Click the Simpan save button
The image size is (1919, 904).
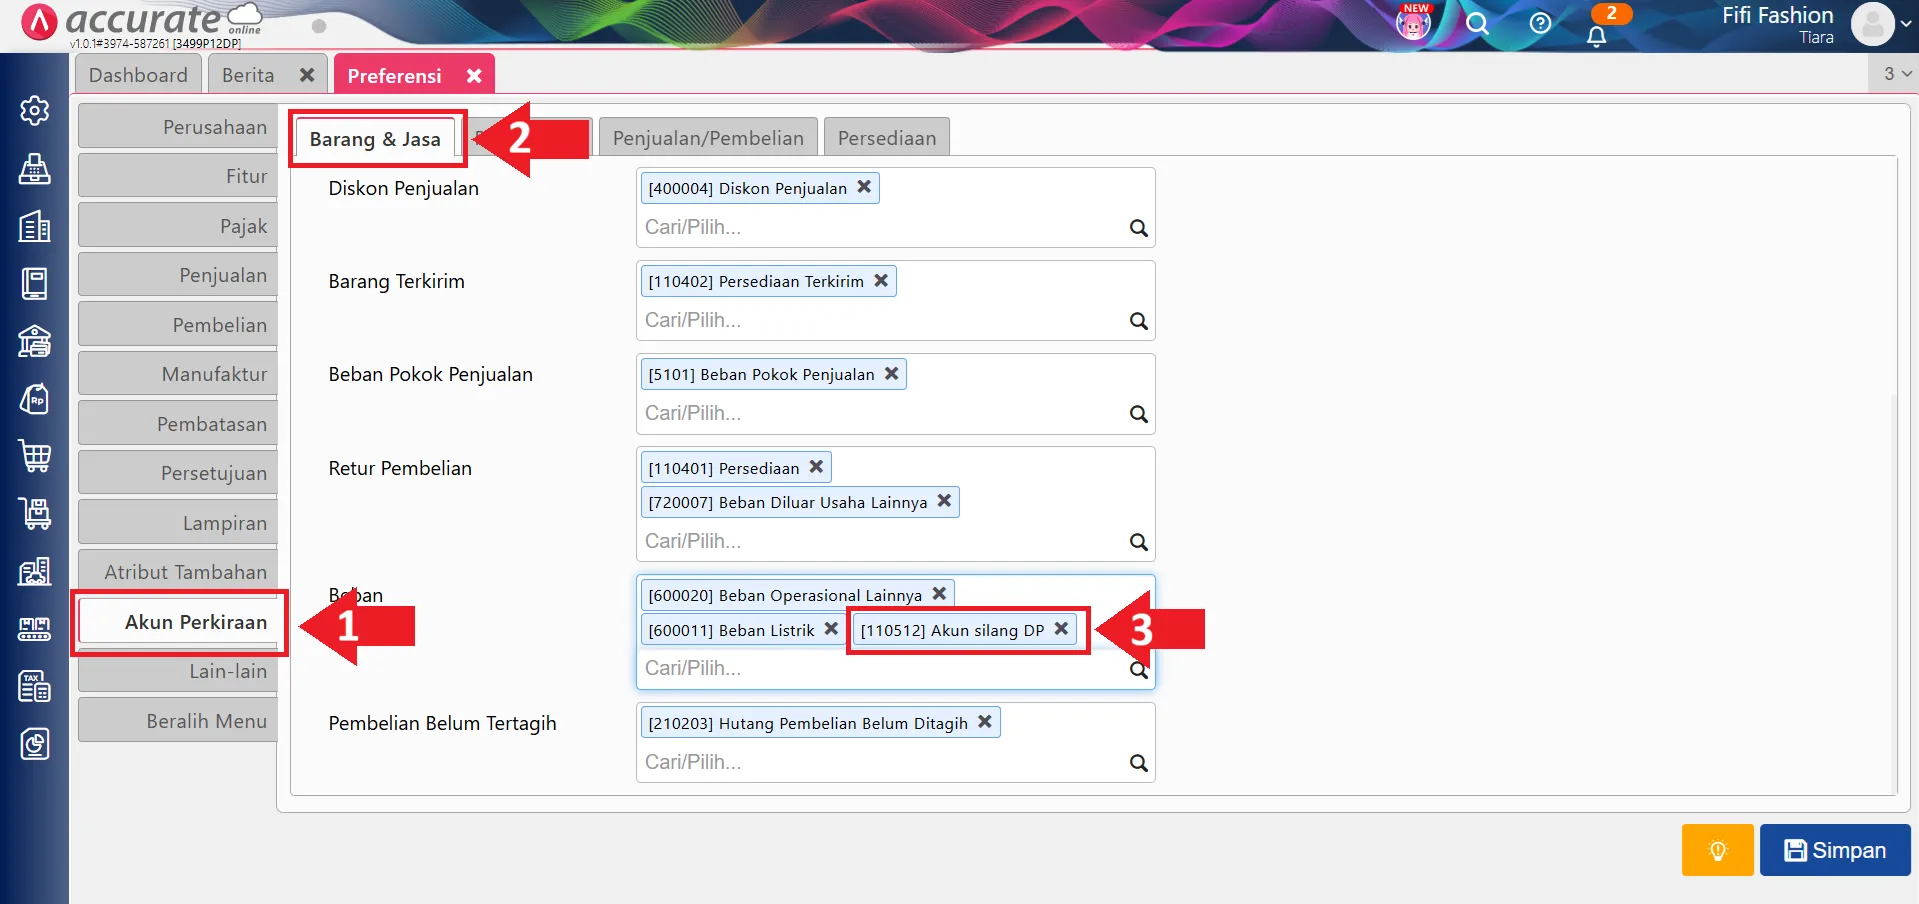pyautogui.click(x=1835, y=850)
